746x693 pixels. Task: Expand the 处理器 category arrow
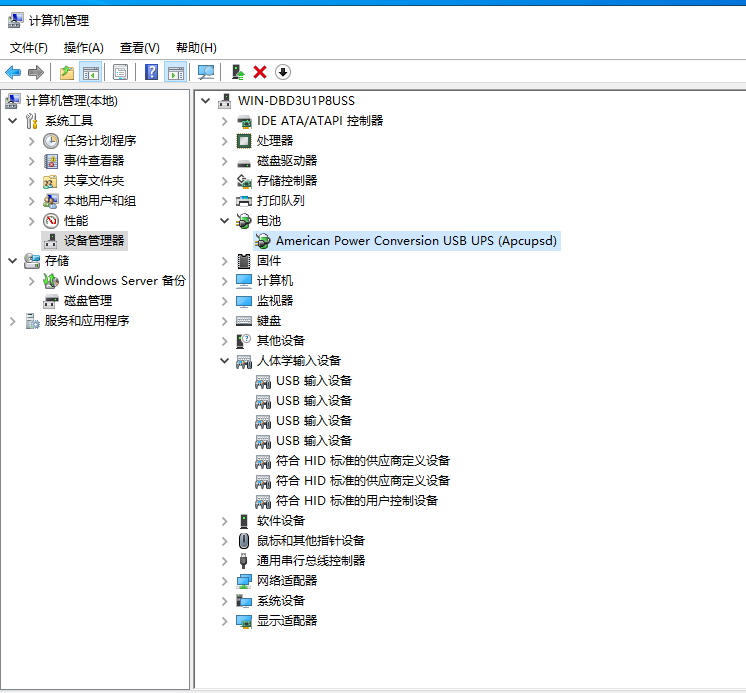point(225,141)
